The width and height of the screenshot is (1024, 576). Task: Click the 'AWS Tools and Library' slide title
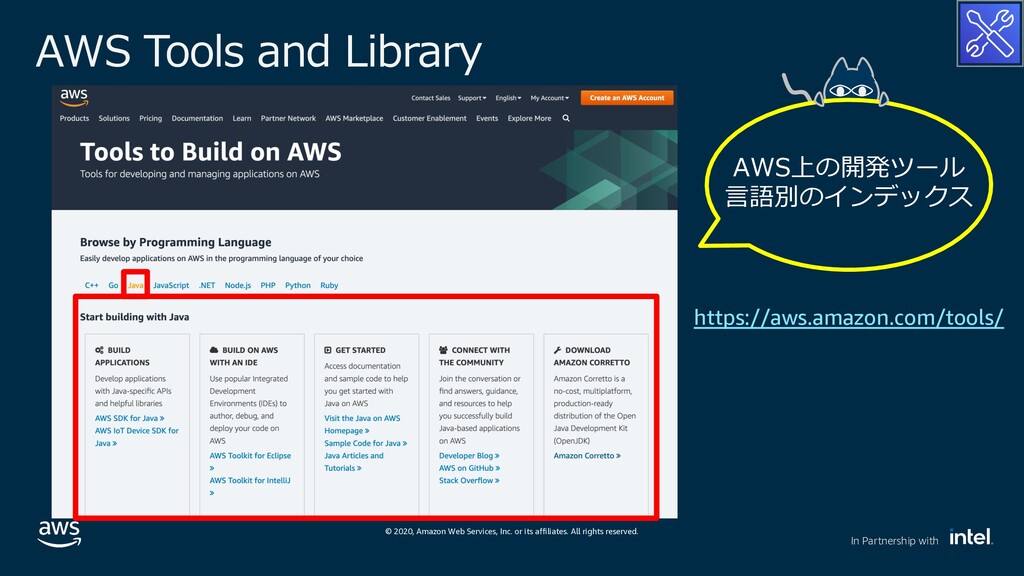259,52
